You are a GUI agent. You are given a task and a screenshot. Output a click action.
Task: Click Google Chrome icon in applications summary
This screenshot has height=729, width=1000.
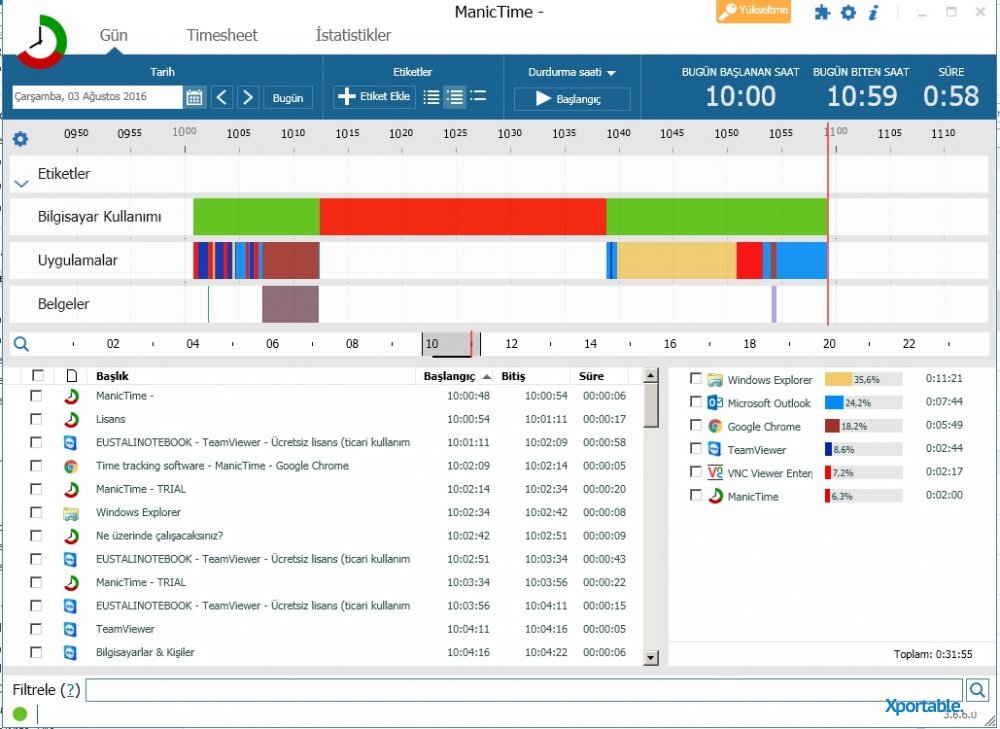(715, 427)
